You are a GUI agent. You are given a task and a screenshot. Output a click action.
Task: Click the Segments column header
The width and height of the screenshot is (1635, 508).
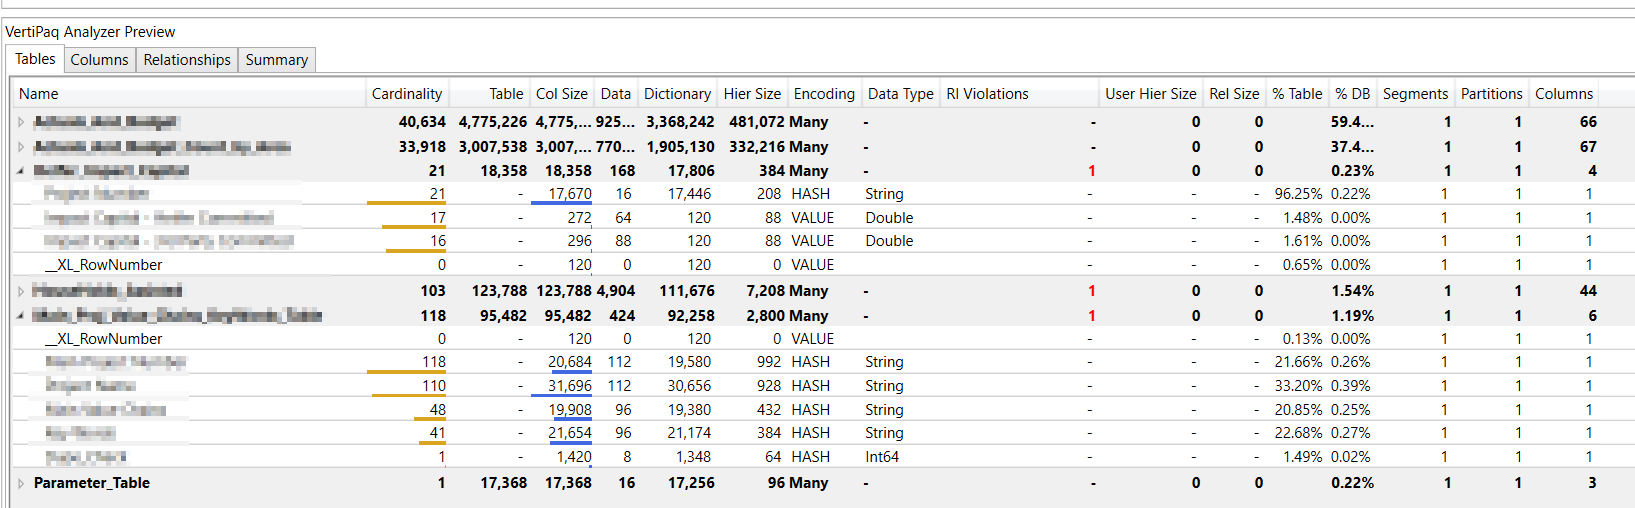pos(1415,94)
